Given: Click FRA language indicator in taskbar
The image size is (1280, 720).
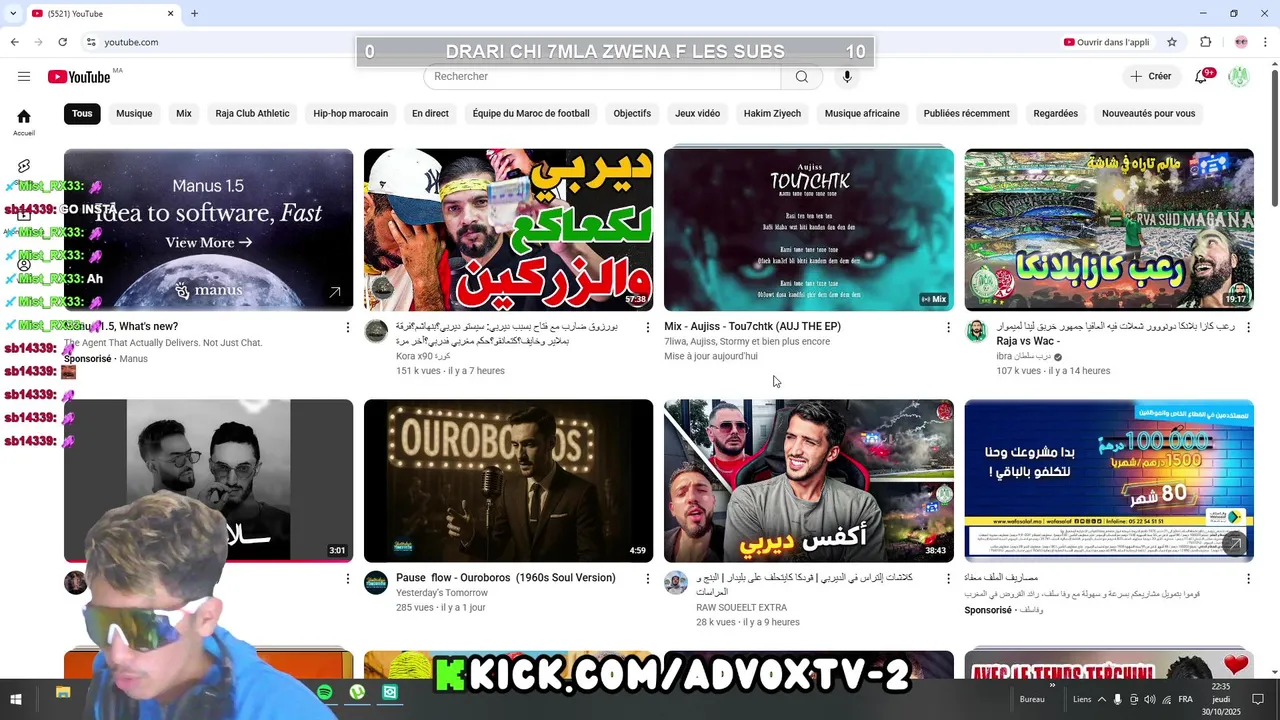Looking at the screenshot, I should pos(1185,699).
